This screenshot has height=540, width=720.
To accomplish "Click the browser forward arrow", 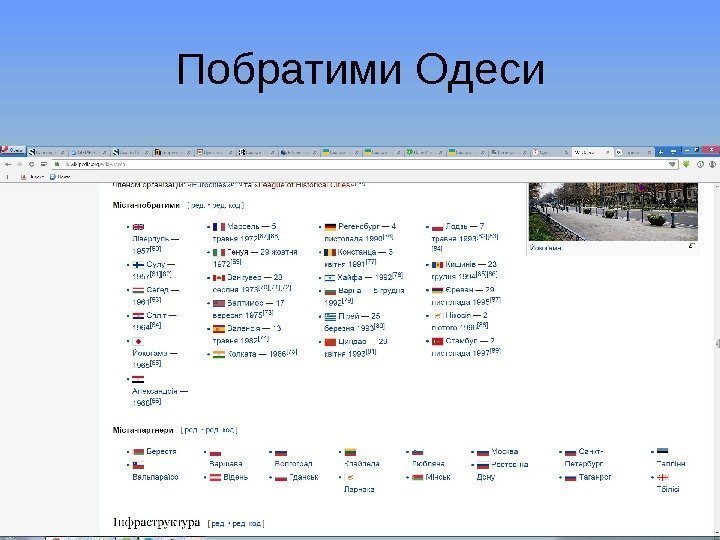I will (19, 164).
